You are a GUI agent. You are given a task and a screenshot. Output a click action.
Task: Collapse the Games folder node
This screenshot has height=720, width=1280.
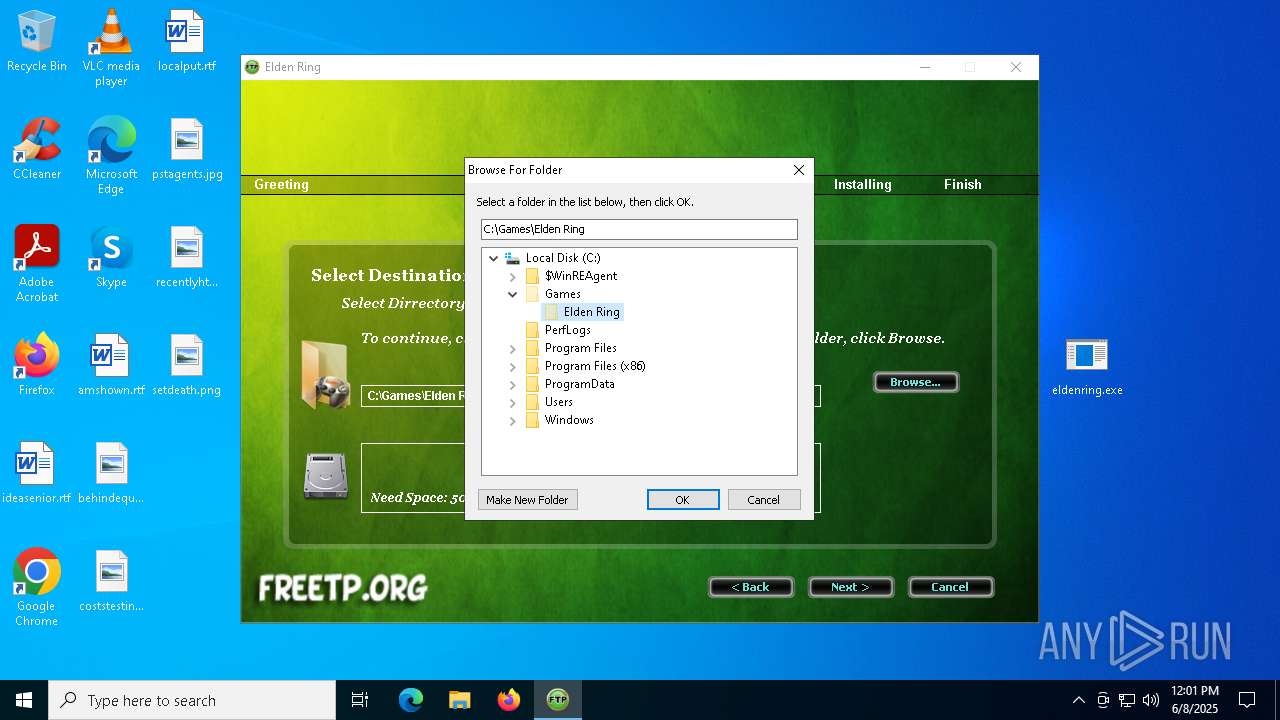[x=513, y=294]
